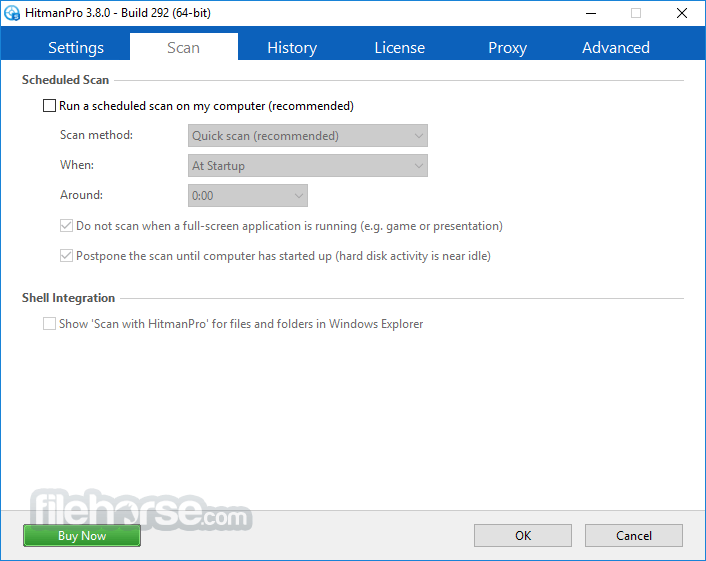Click the 'Scan method:' label

(x=96, y=135)
